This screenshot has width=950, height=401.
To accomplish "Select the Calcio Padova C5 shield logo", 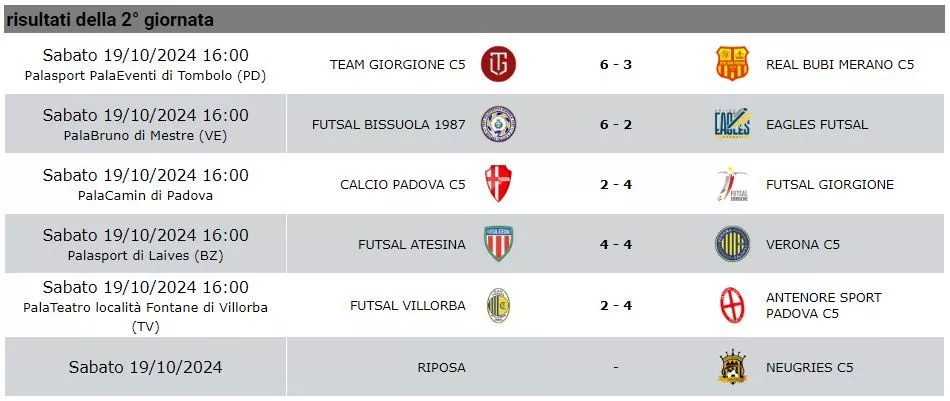I will pos(498,184).
